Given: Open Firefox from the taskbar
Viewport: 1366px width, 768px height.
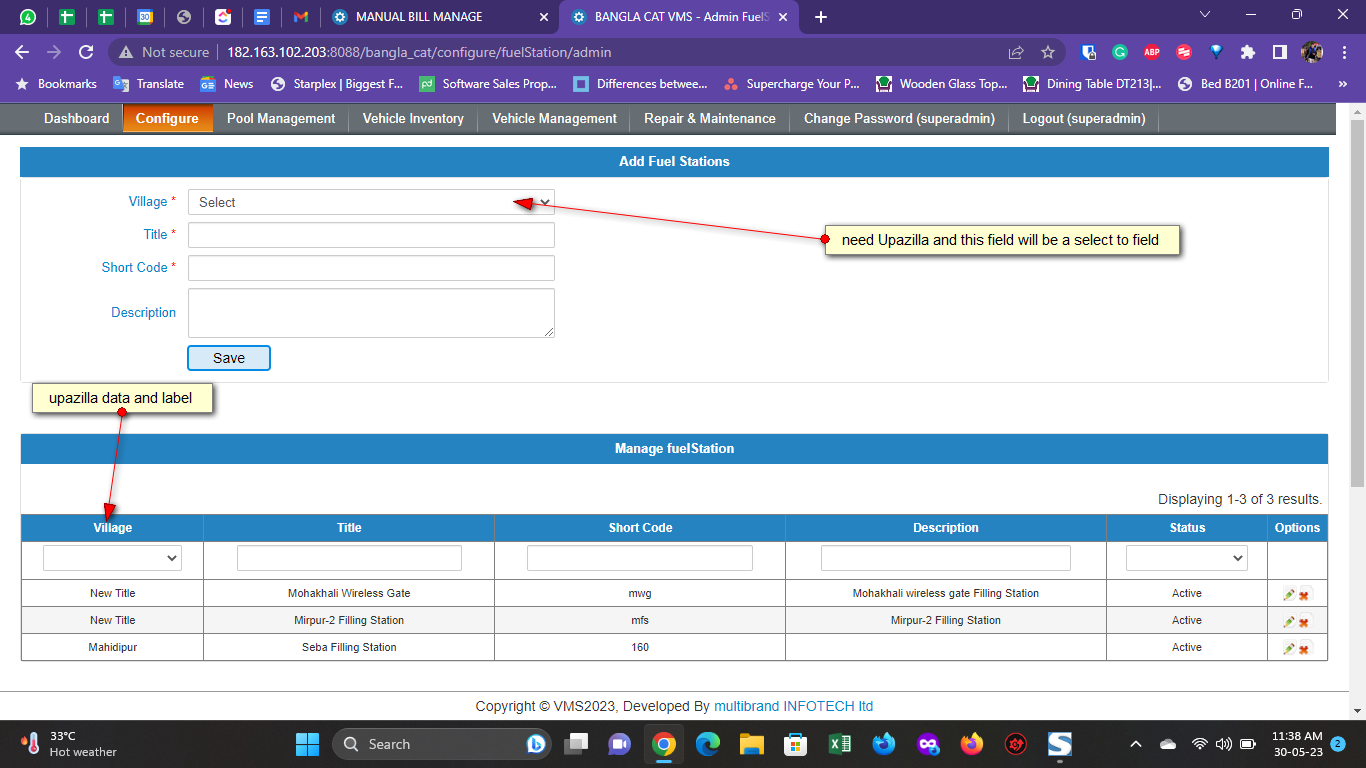Looking at the screenshot, I should 971,744.
